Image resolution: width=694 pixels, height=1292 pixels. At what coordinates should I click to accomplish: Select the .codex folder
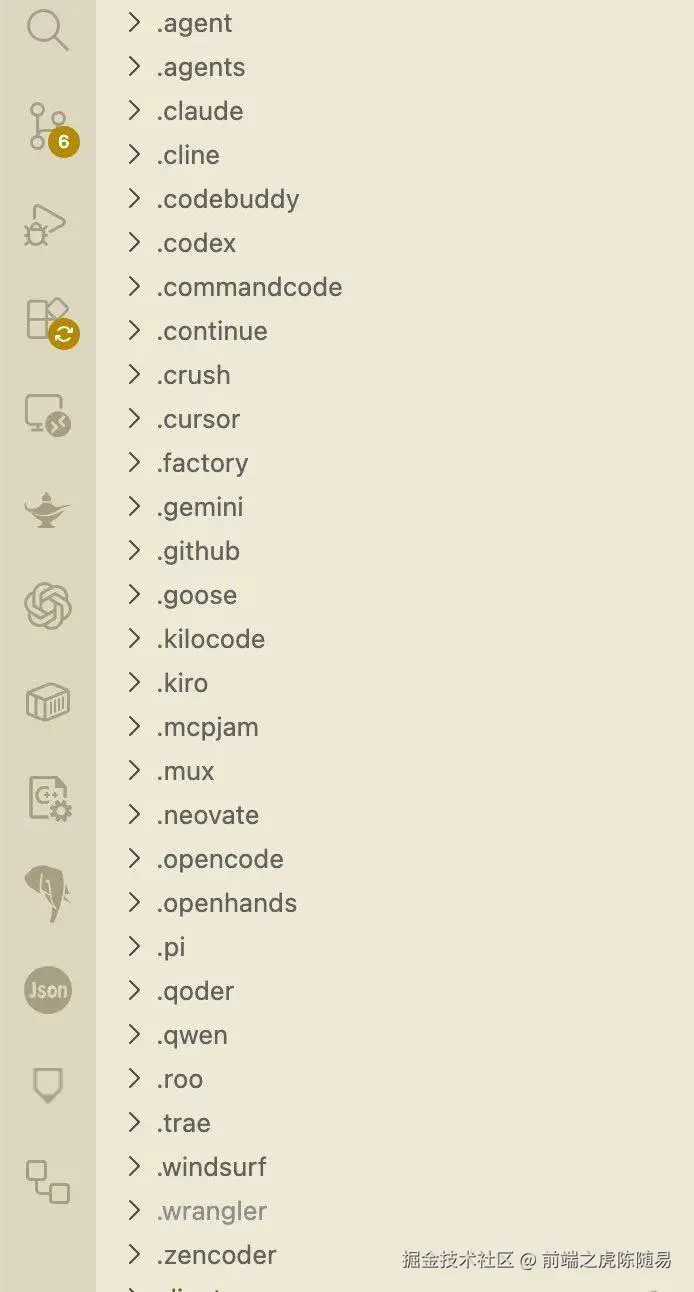196,243
